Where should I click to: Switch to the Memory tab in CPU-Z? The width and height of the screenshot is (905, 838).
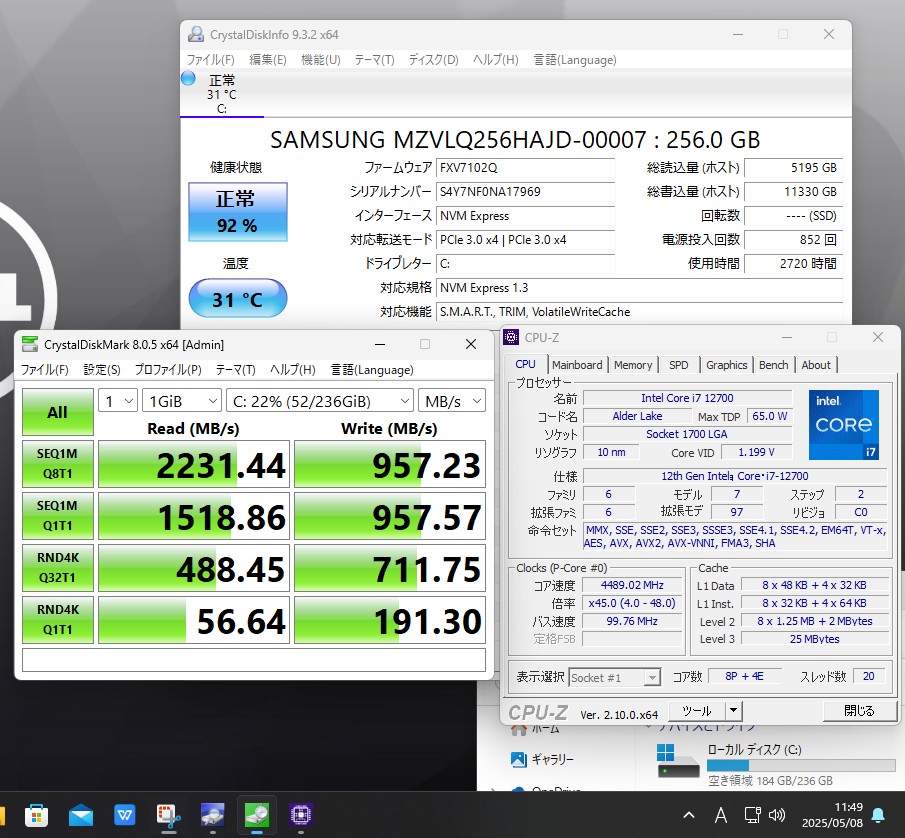pyautogui.click(x=633, y=365)
